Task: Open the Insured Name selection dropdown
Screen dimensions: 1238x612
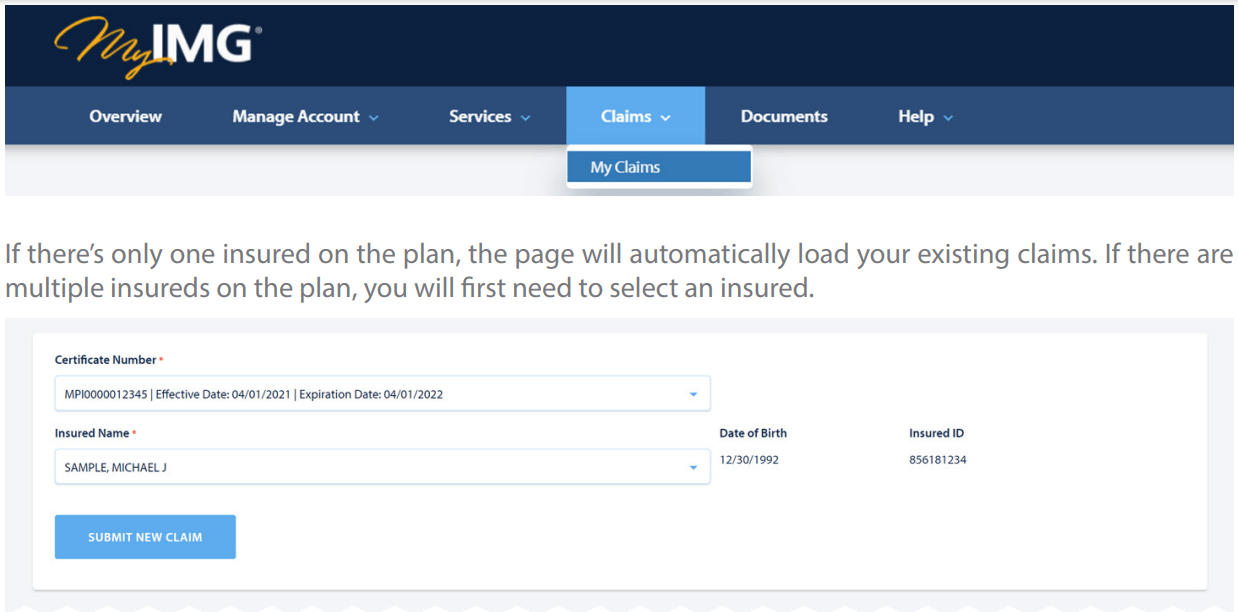Action: tap(380, 466)
